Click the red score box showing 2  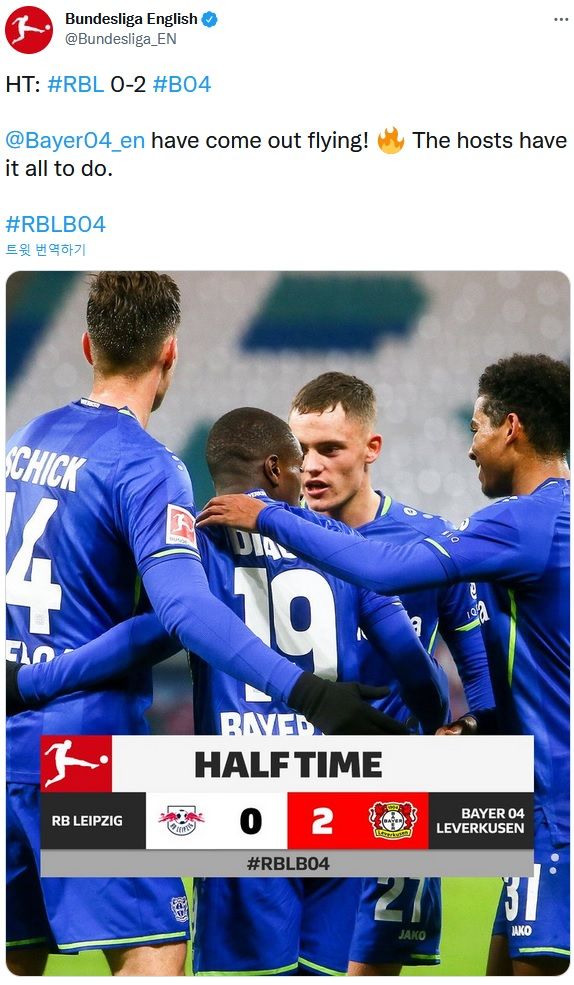pos(323,820)
